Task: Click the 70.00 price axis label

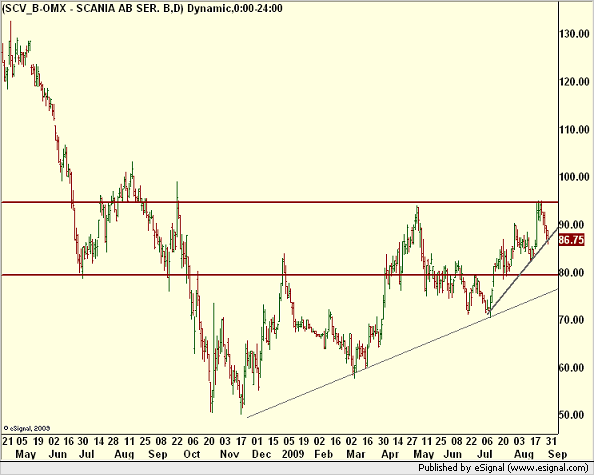Action: (x=572, y=320)
